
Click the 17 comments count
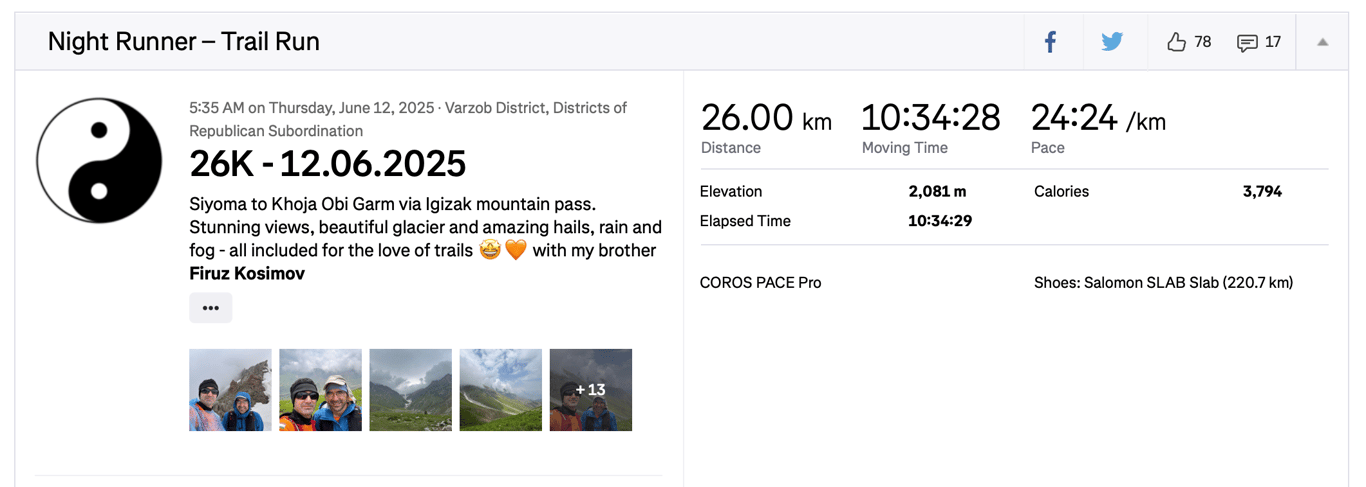pos(1273,42)
